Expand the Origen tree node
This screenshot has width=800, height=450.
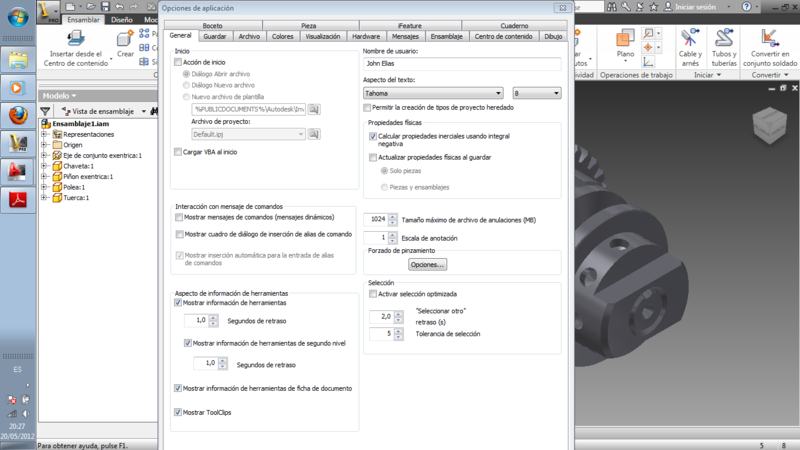pos(44,145)
